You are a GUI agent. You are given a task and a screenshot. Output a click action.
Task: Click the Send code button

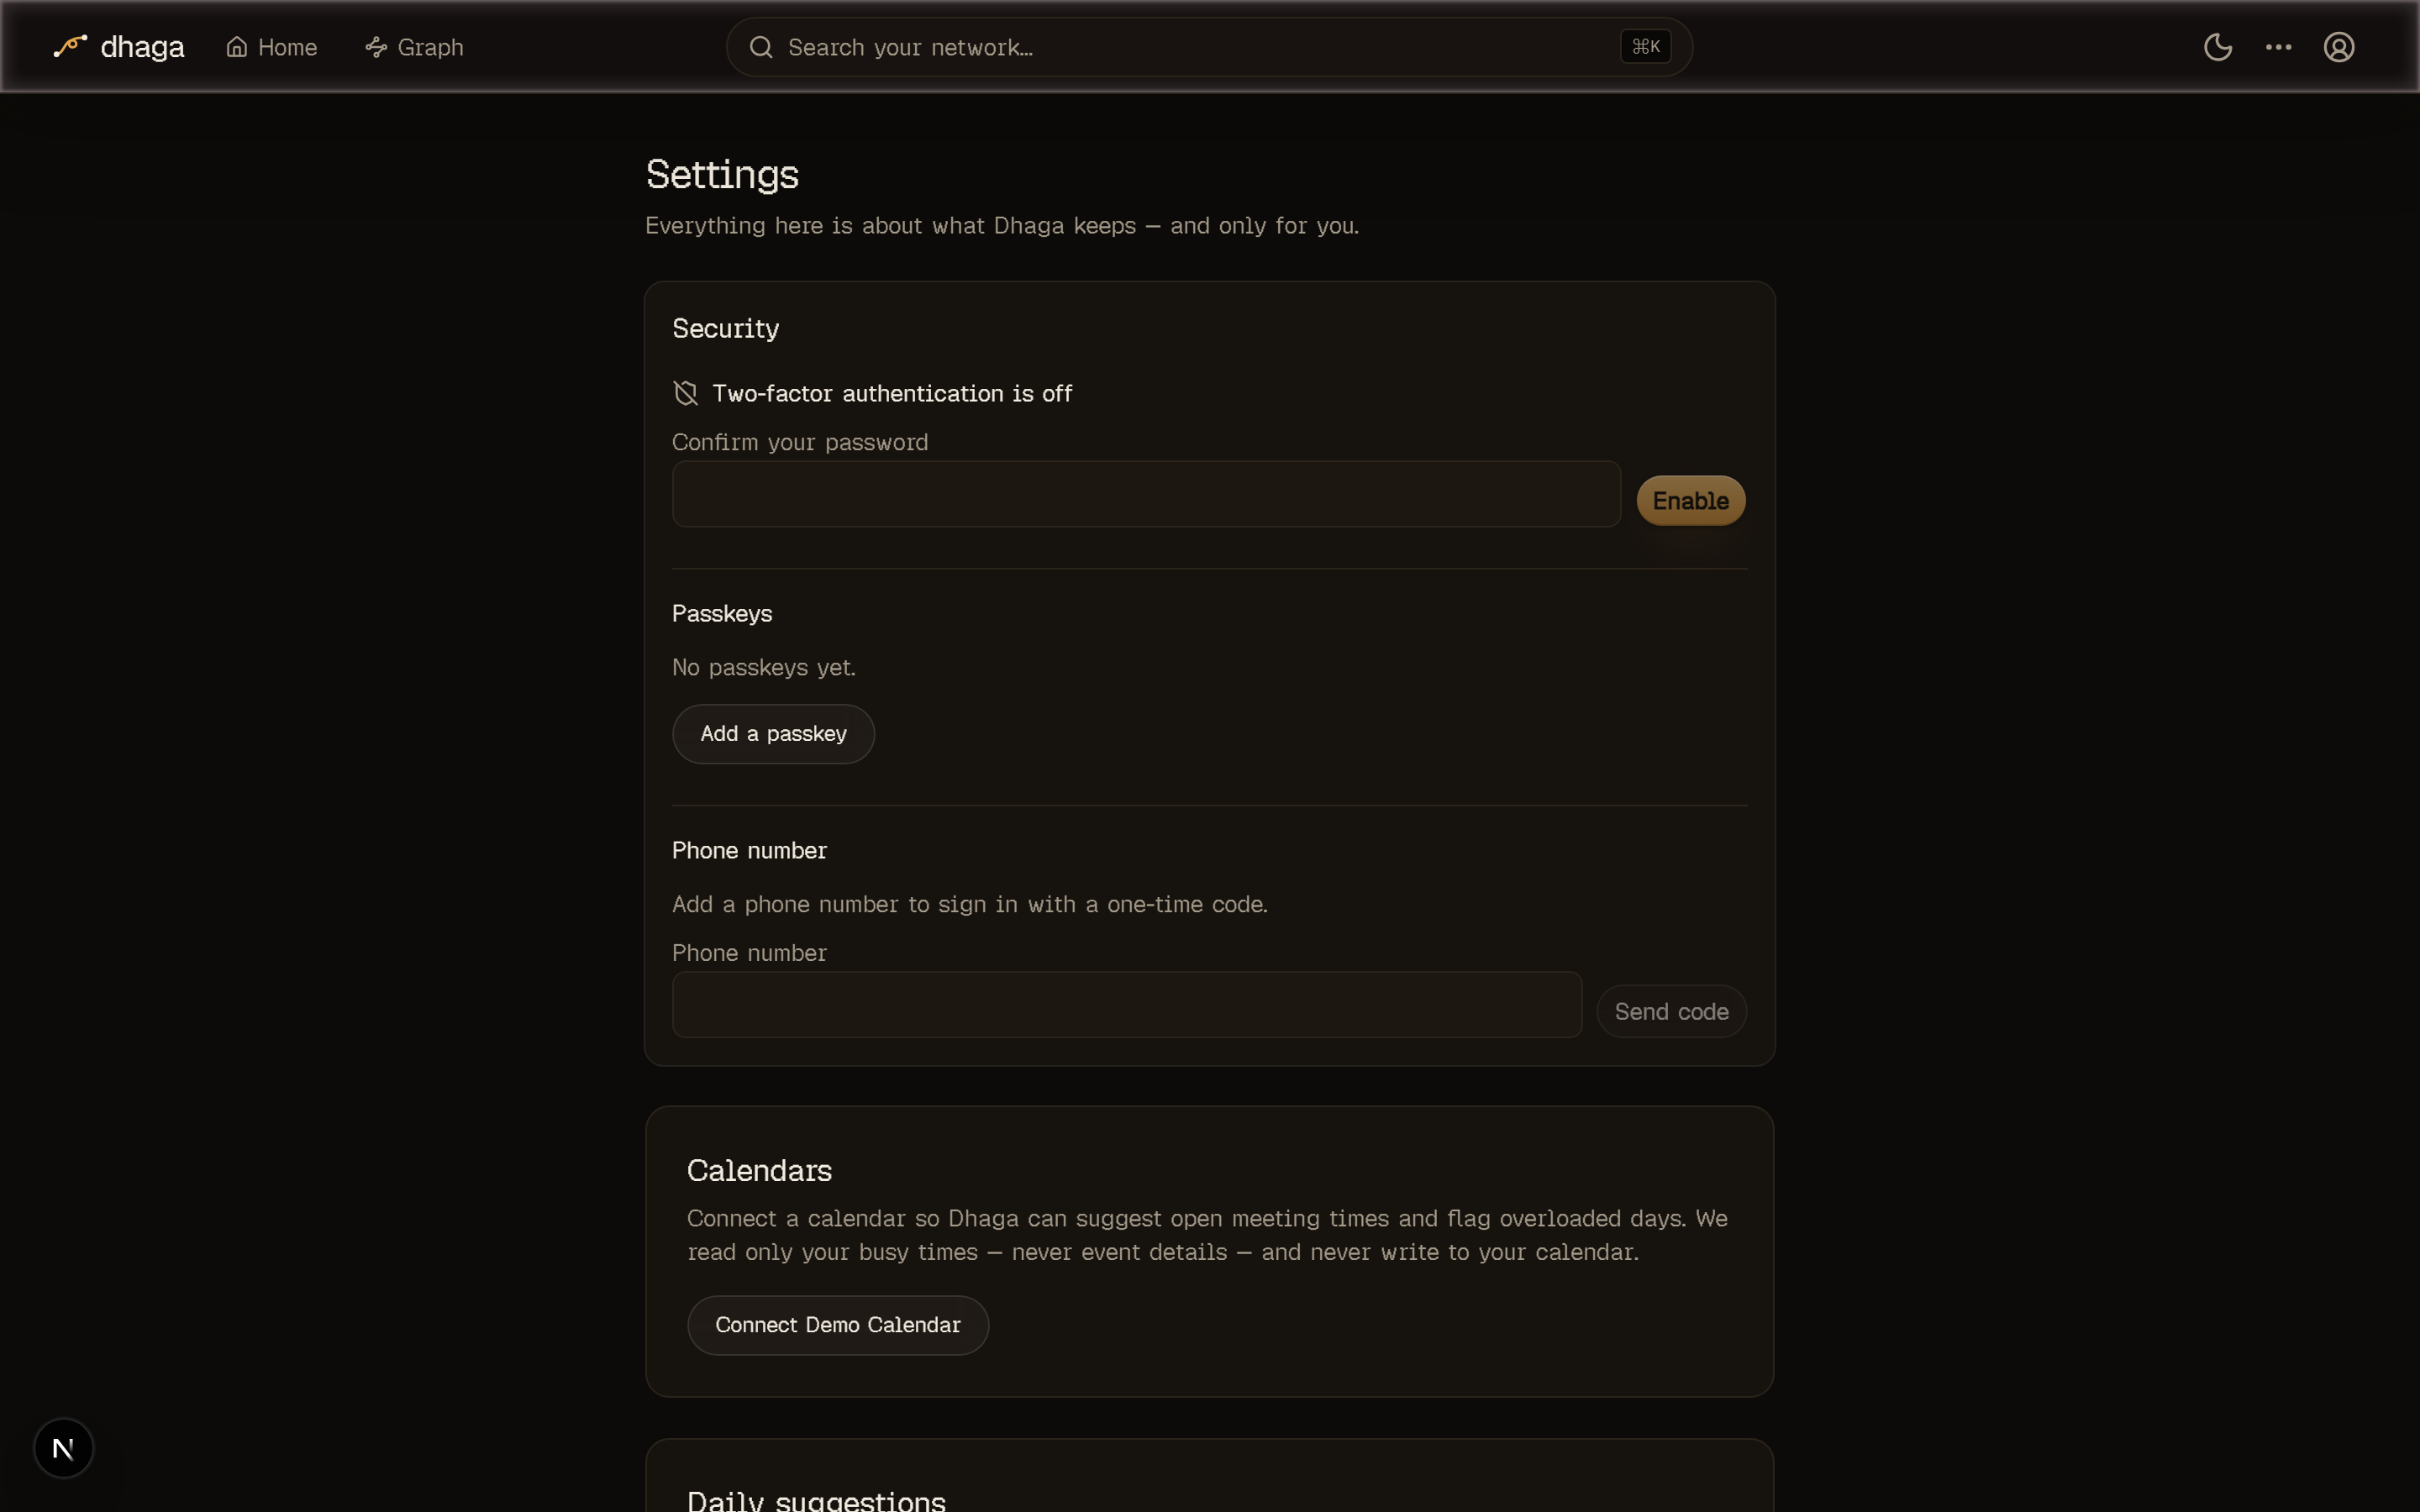[1671, 1012]
